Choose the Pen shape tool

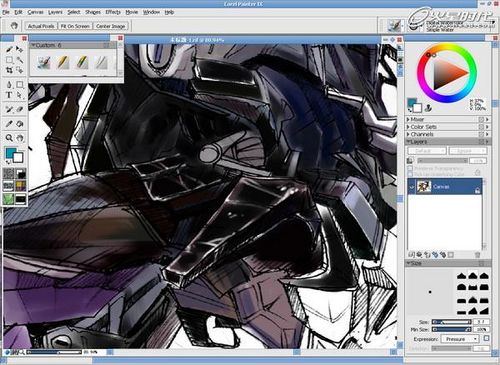point(9,84)
